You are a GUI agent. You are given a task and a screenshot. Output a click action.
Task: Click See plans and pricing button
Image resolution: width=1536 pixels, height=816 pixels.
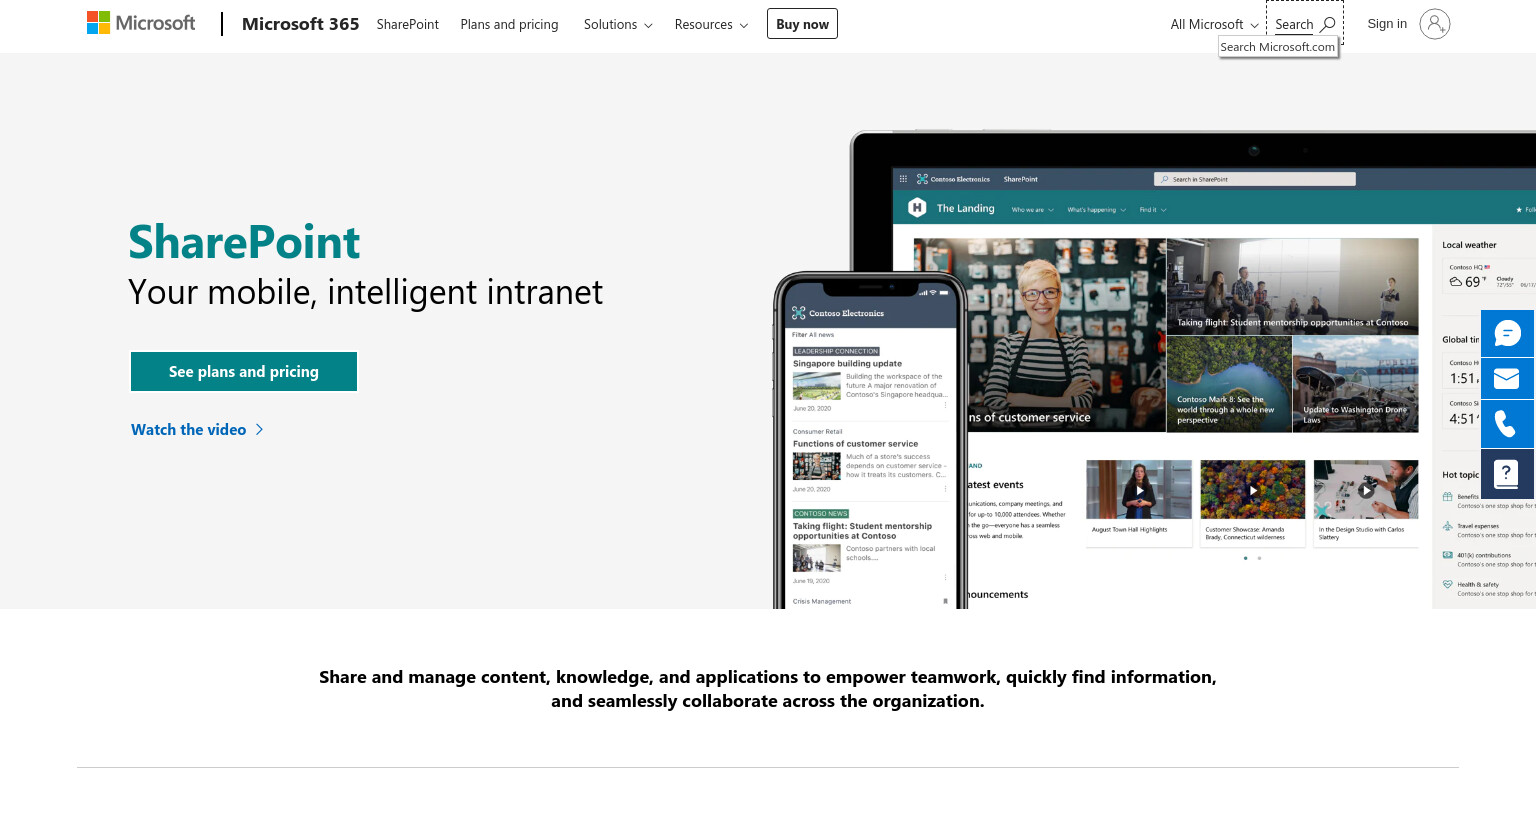point(244,371)
